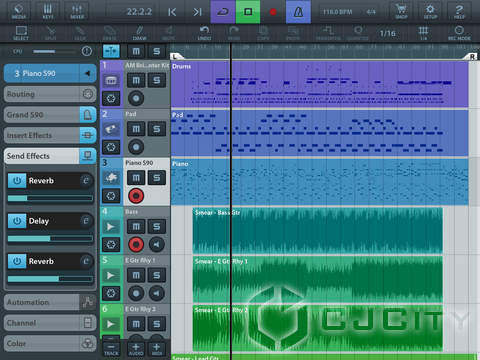Open the piano instrument icon on track 3
480x360 pixels.
pyautogui.click(x=111, y=178)
